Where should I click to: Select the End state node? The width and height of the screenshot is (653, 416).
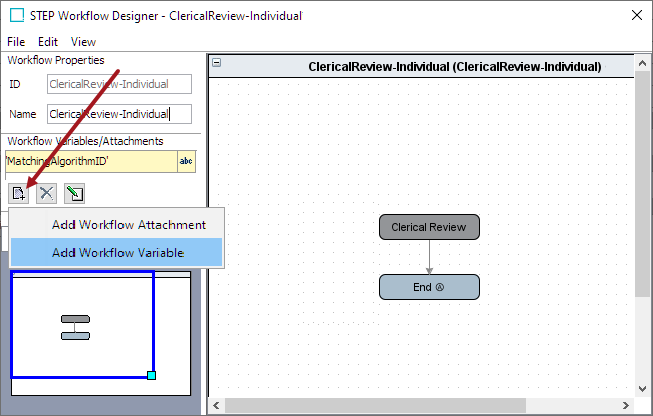click(x=429, y=287)
